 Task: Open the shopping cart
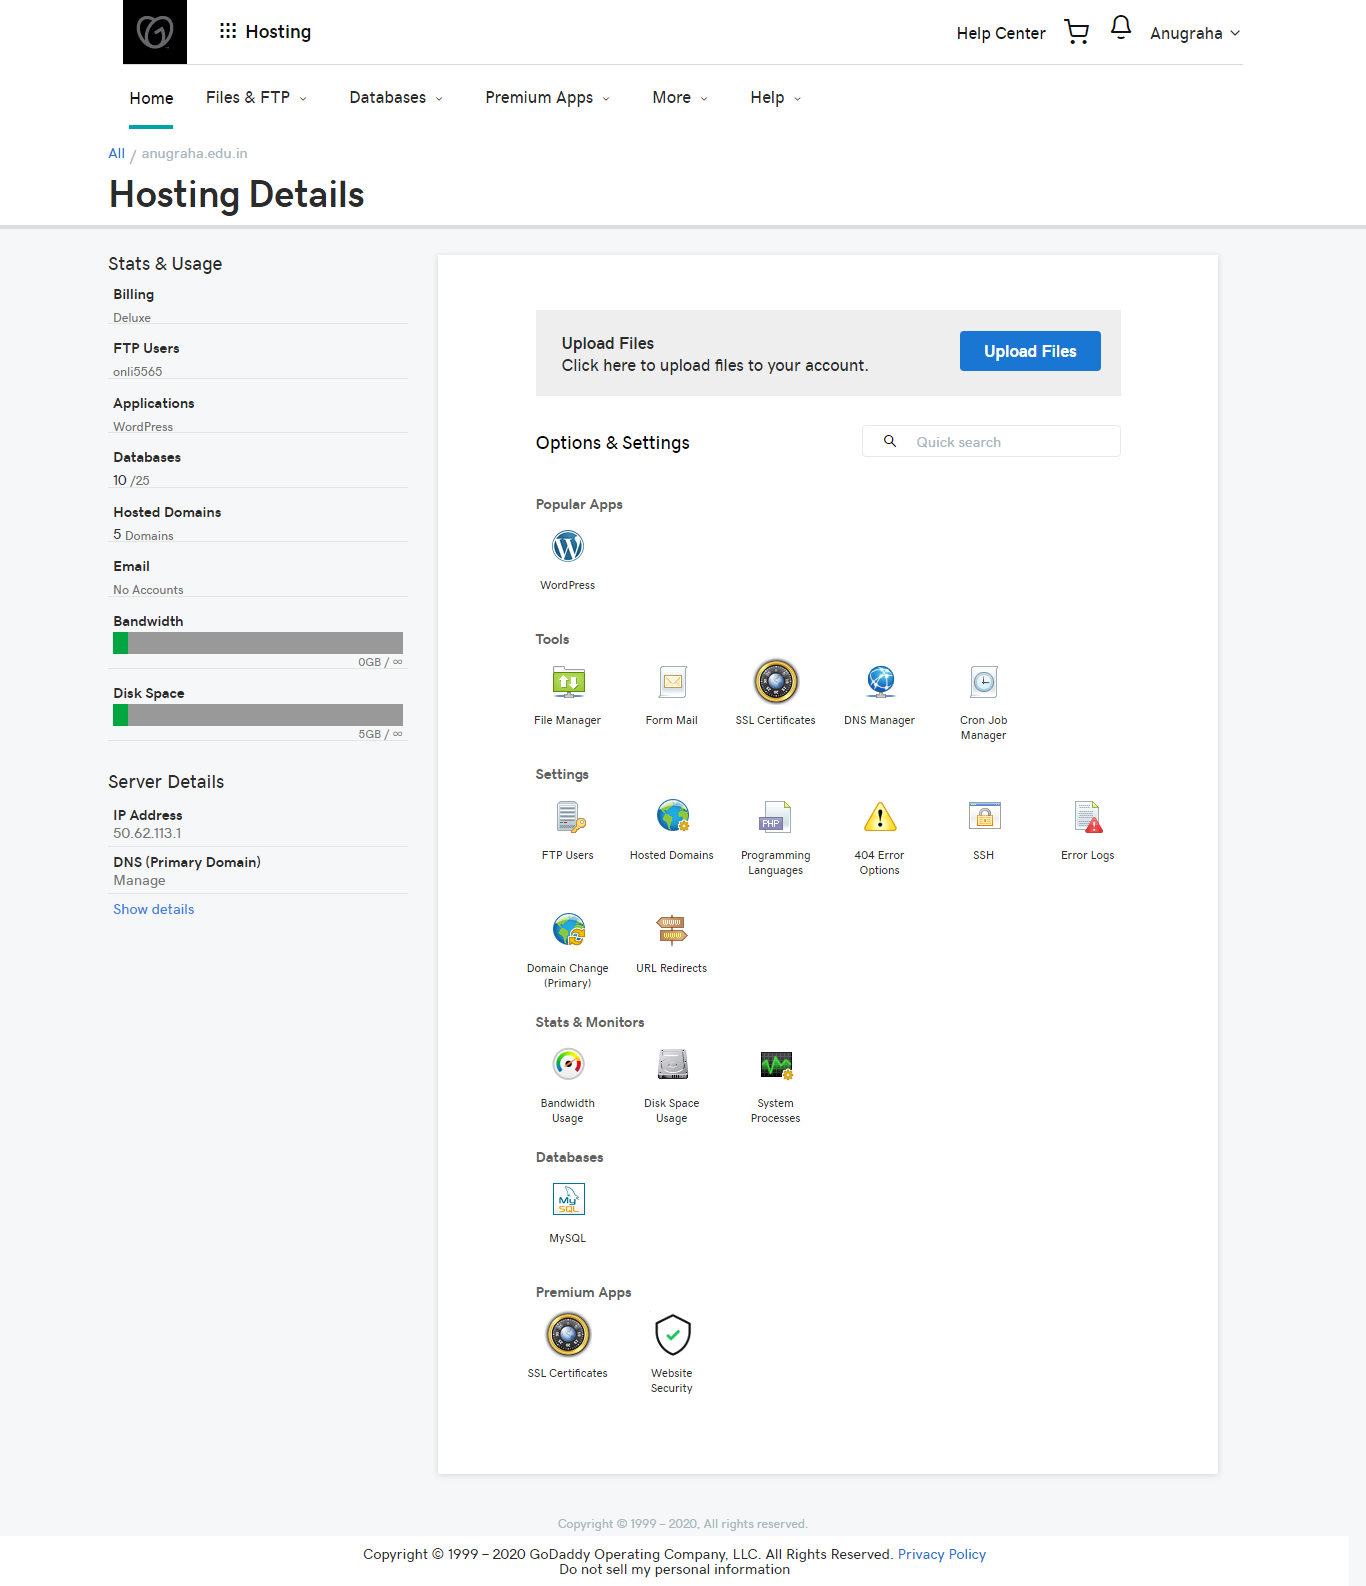[1077, 32]
